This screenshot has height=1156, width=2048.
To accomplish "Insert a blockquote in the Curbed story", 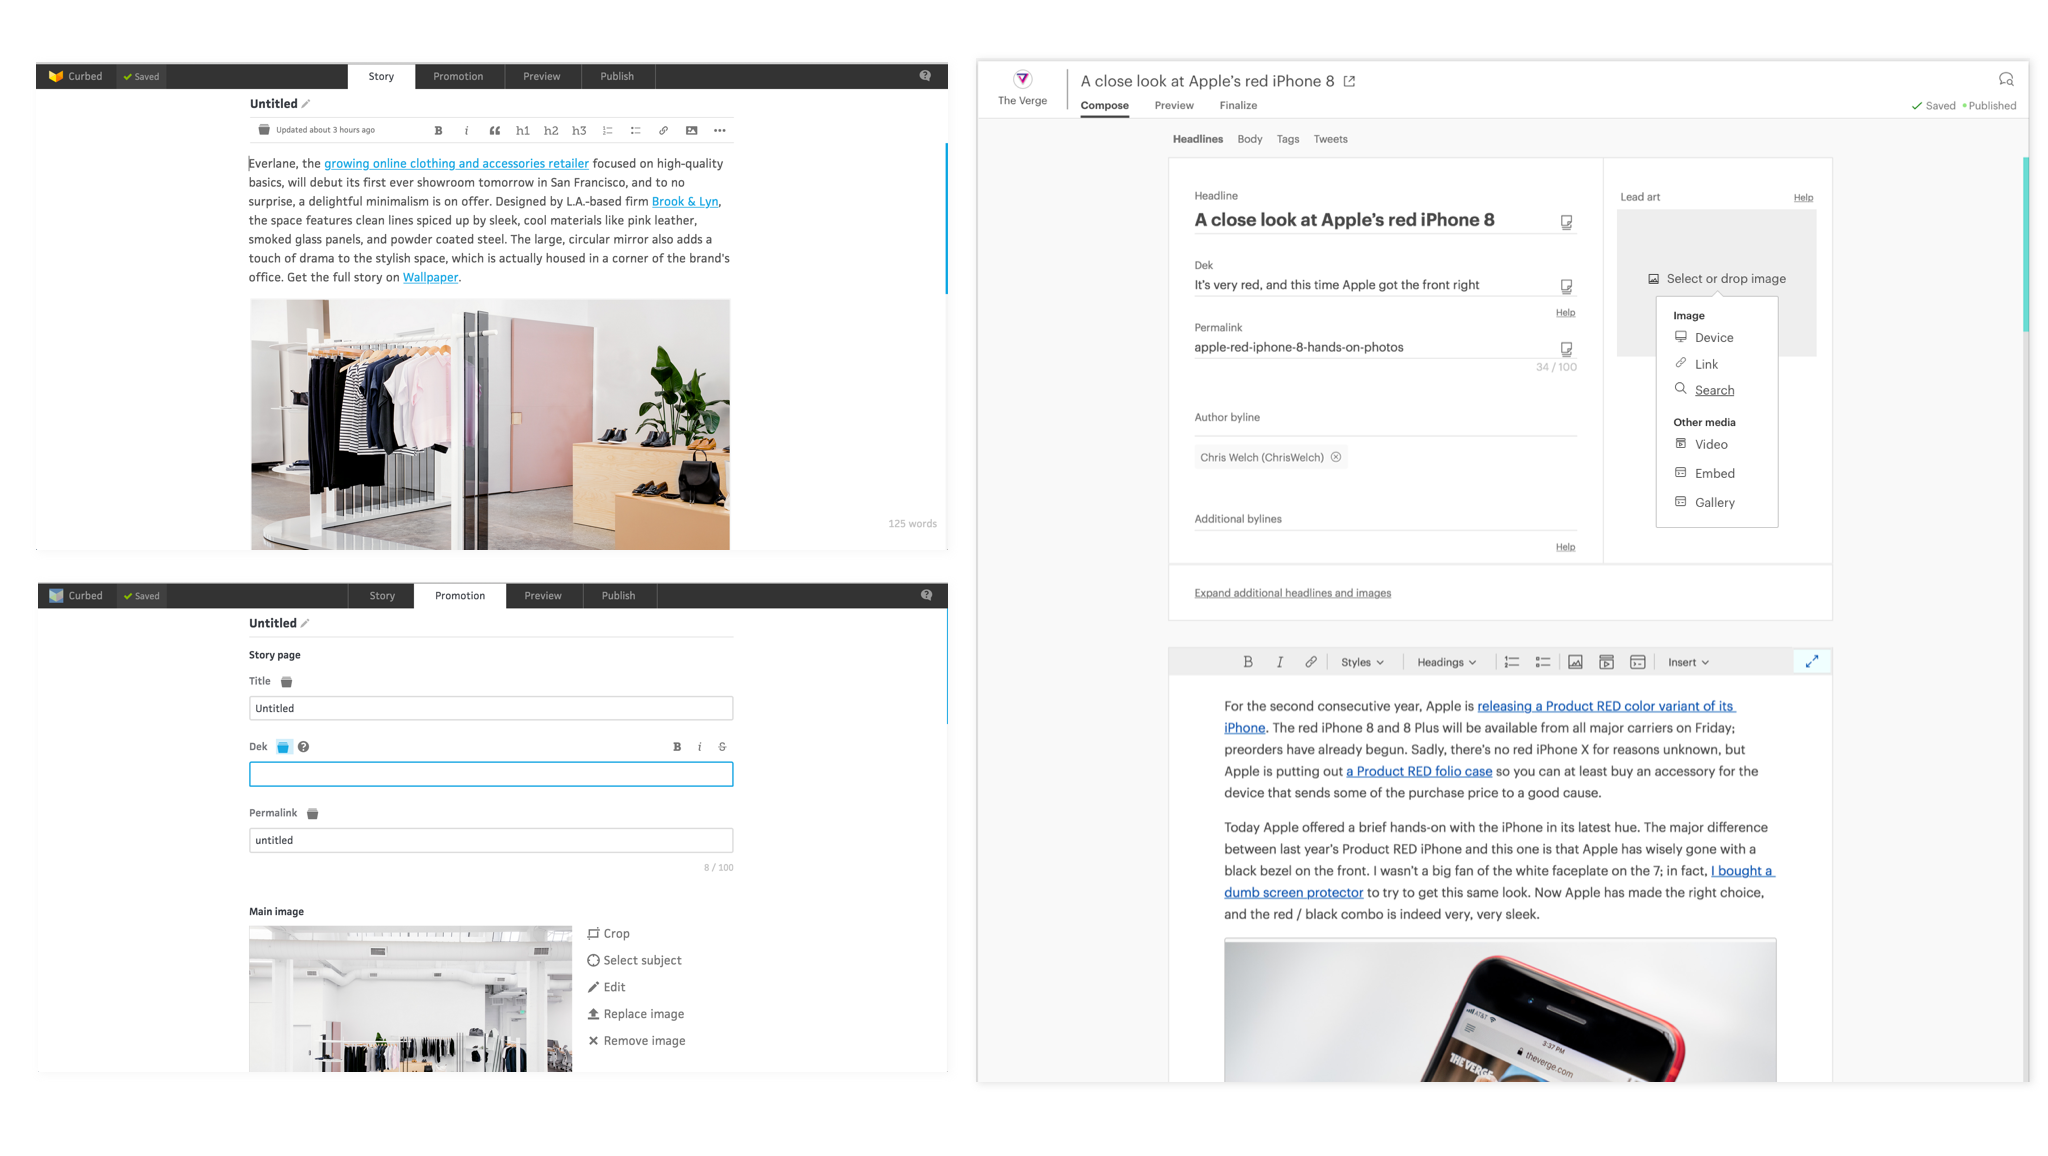I will [494, 130].
